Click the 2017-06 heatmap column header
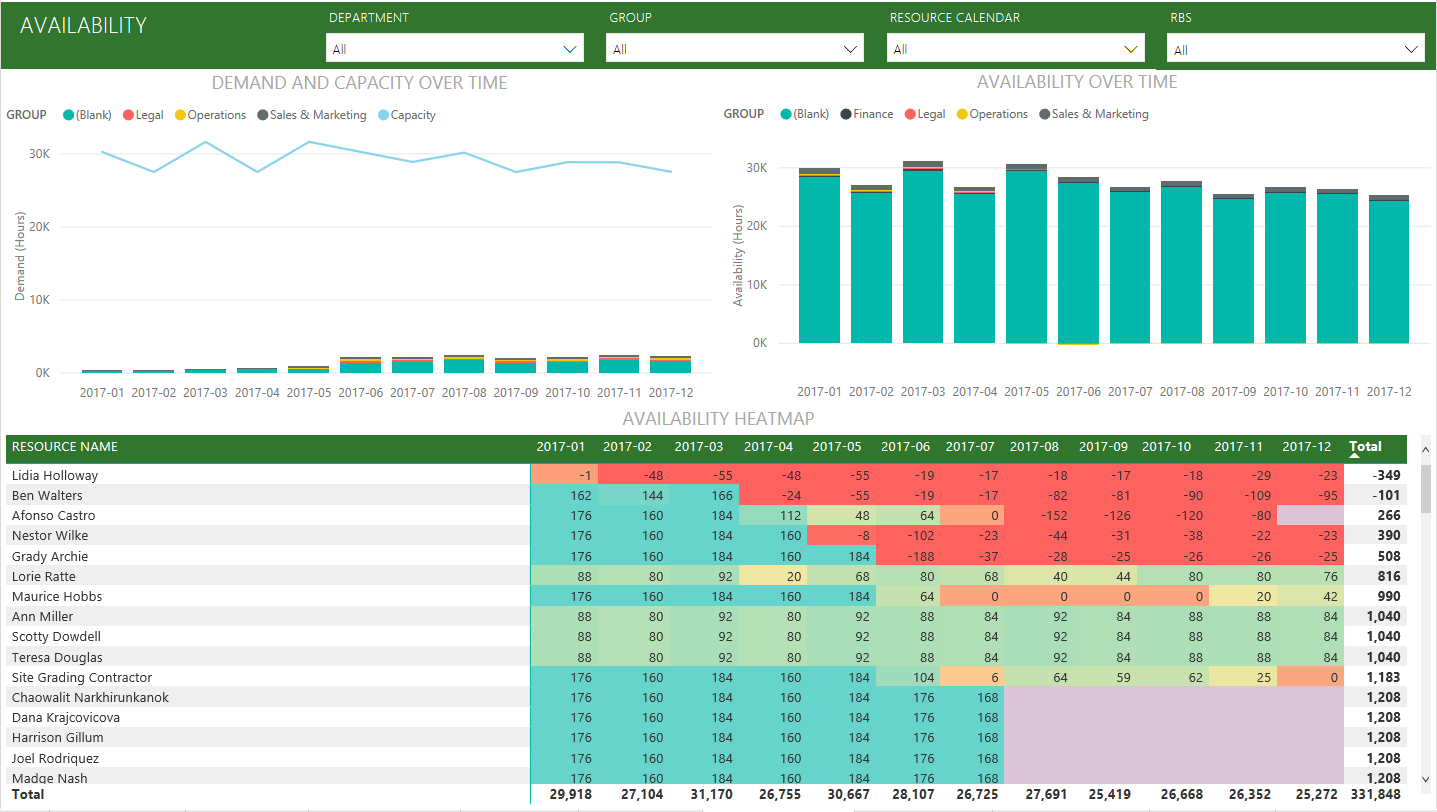This screenshot has height=812, width=1437. [907, 447]
